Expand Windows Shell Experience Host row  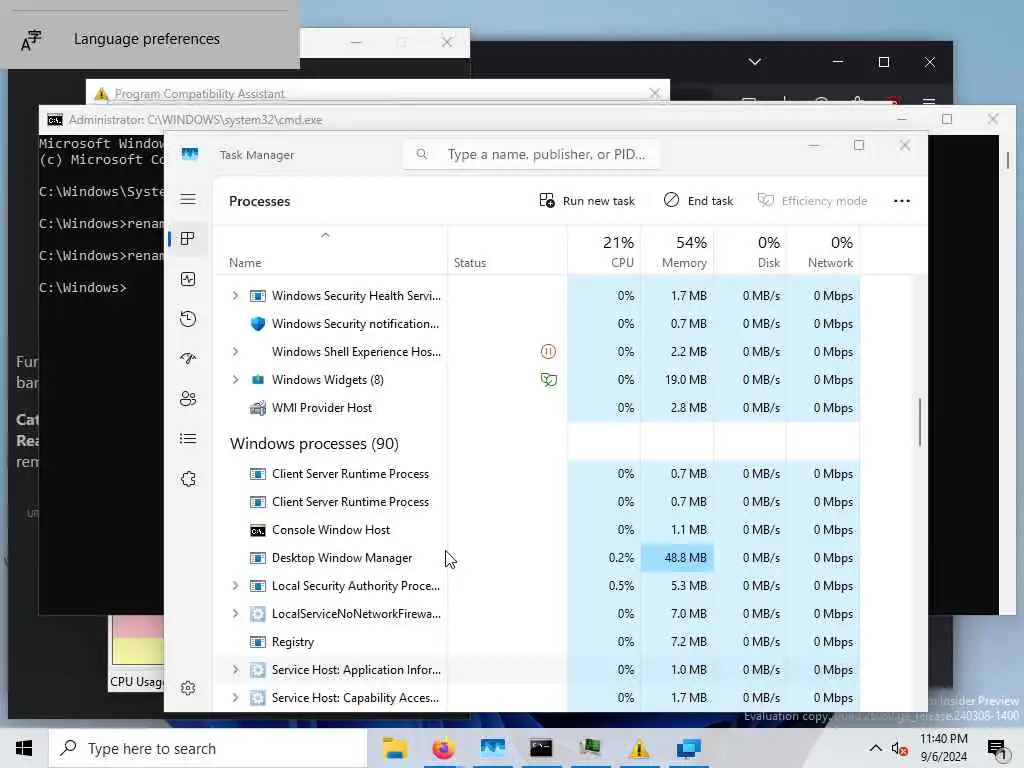tap(235, 352)
